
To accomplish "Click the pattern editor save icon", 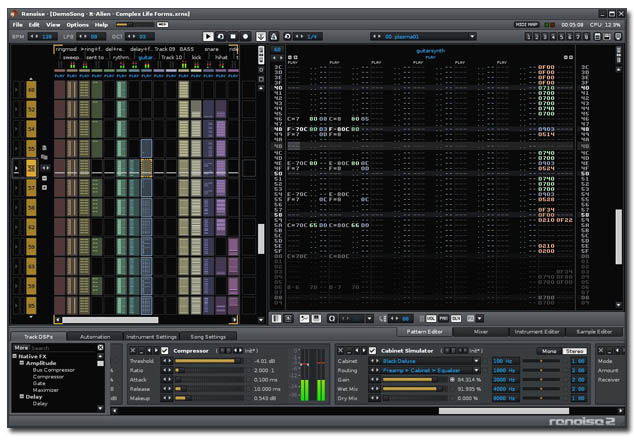I will (316, 319).
